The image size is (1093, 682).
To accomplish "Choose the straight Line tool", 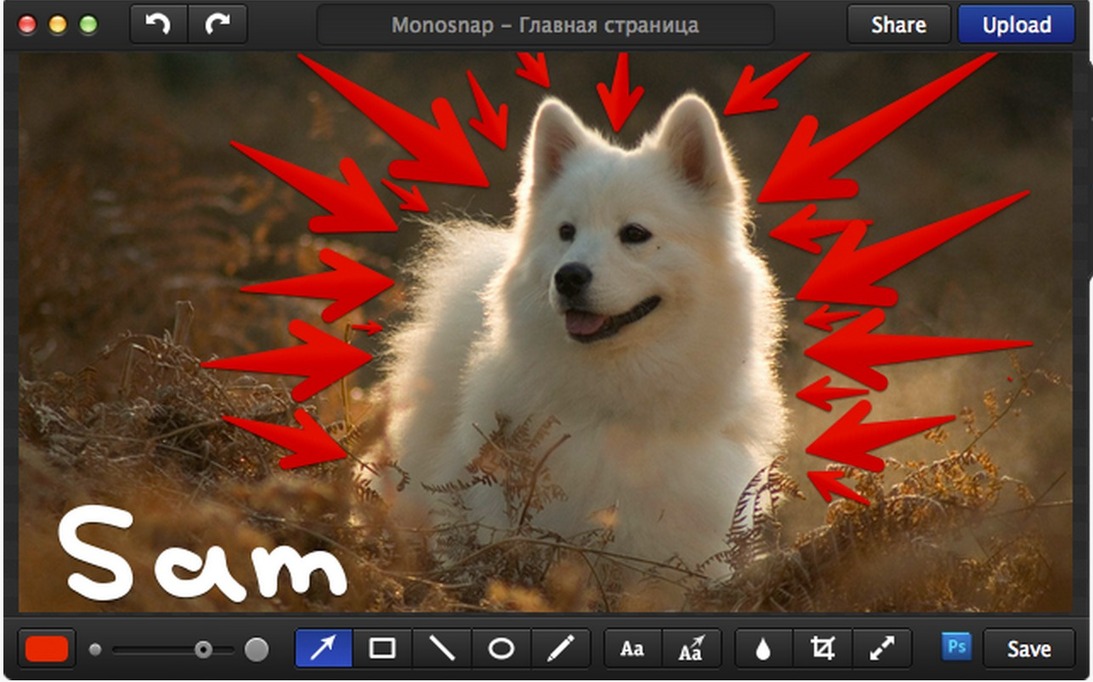I will click(x=442, y=648).
